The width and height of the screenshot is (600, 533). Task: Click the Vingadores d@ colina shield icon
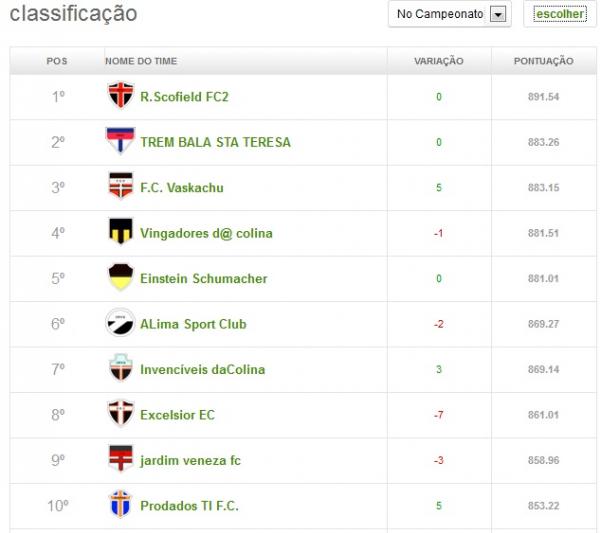pos(120,233)
